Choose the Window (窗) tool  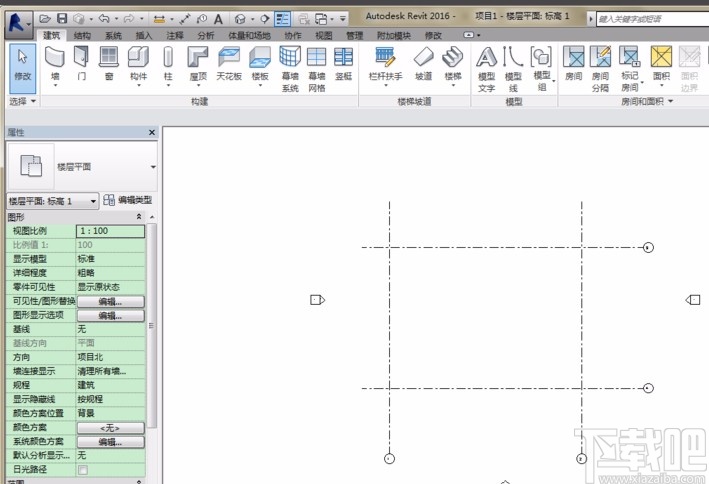(109, 63)
